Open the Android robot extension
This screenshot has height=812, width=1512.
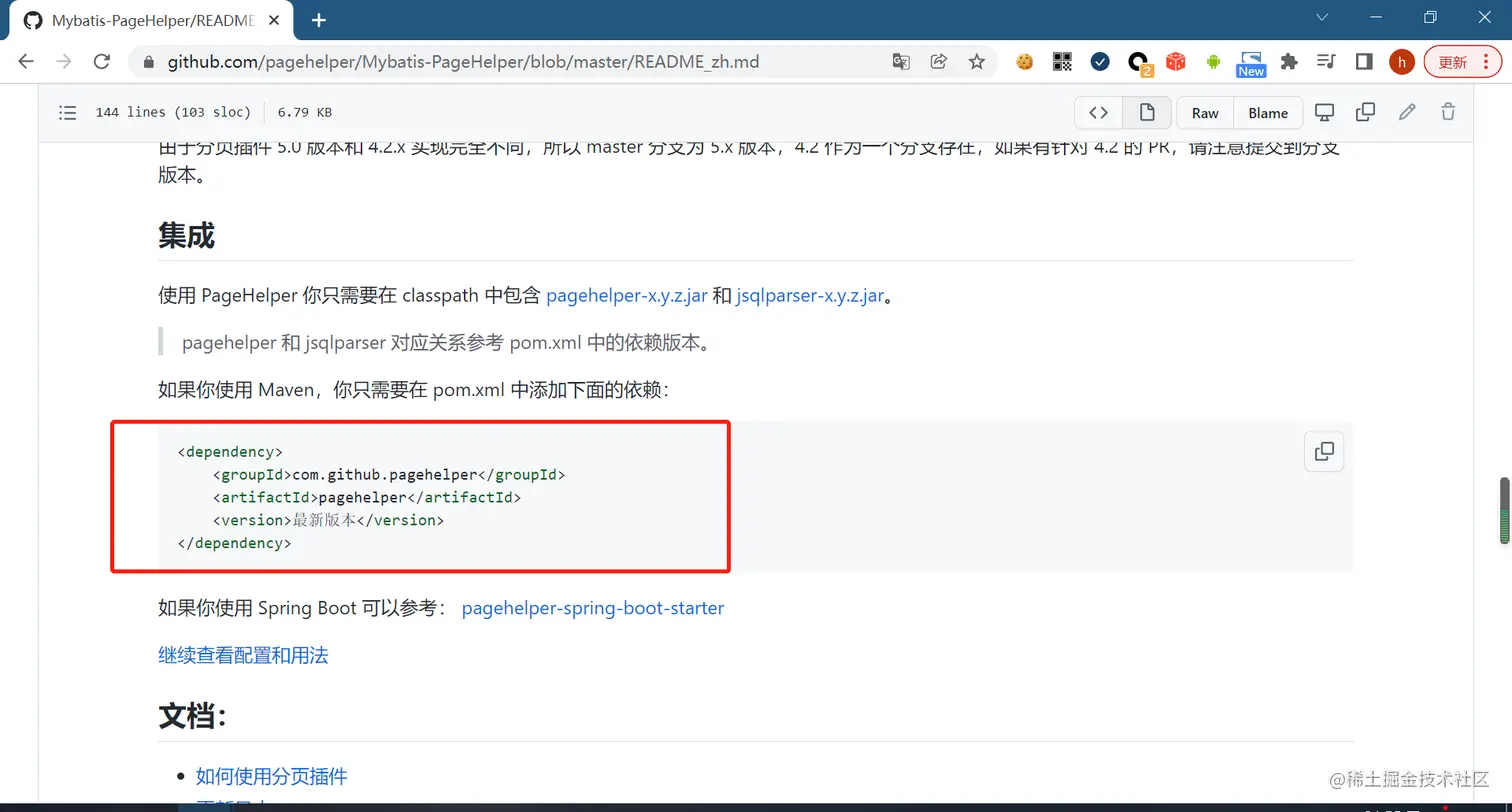coord(1213,62)
